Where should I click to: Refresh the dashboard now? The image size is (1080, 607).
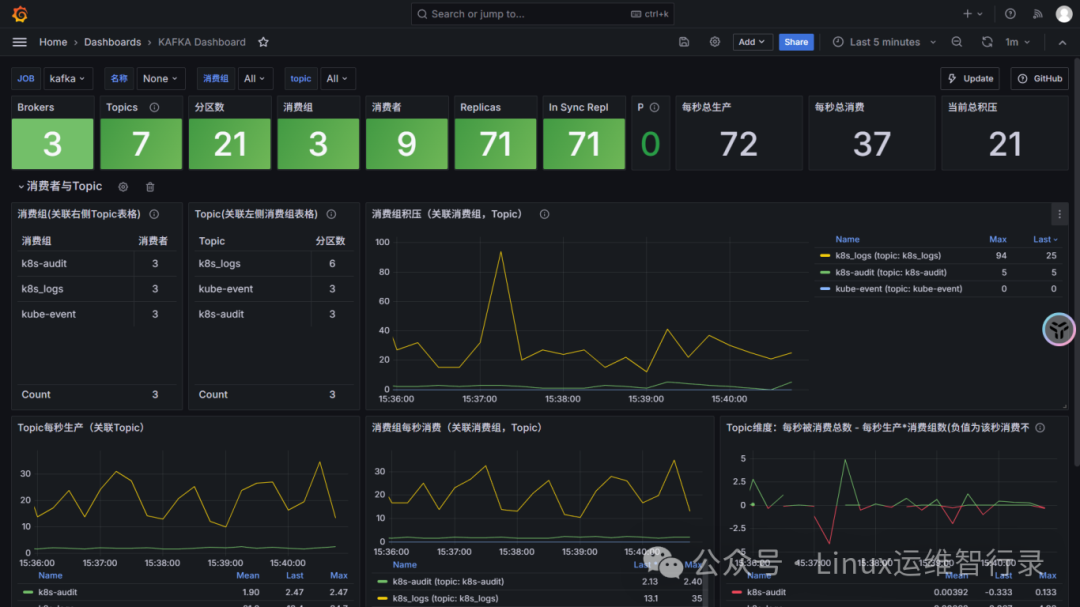point(987,42)
